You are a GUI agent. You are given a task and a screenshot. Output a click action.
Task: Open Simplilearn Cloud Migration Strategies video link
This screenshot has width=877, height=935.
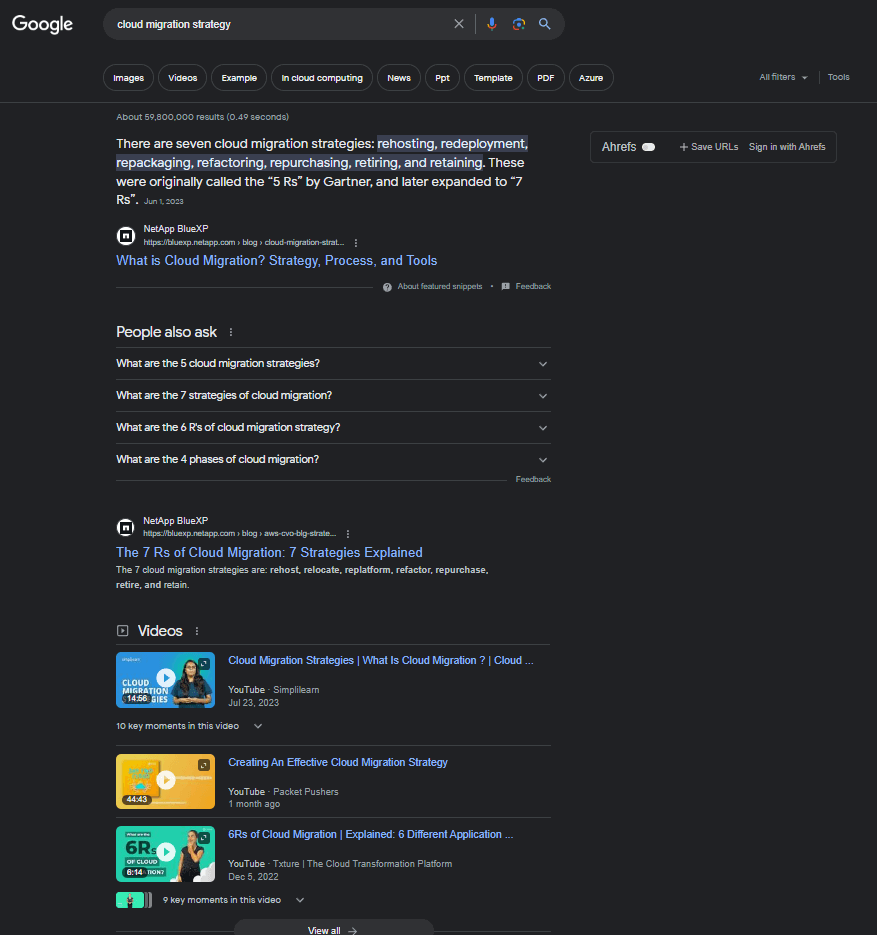click(381, 660)
